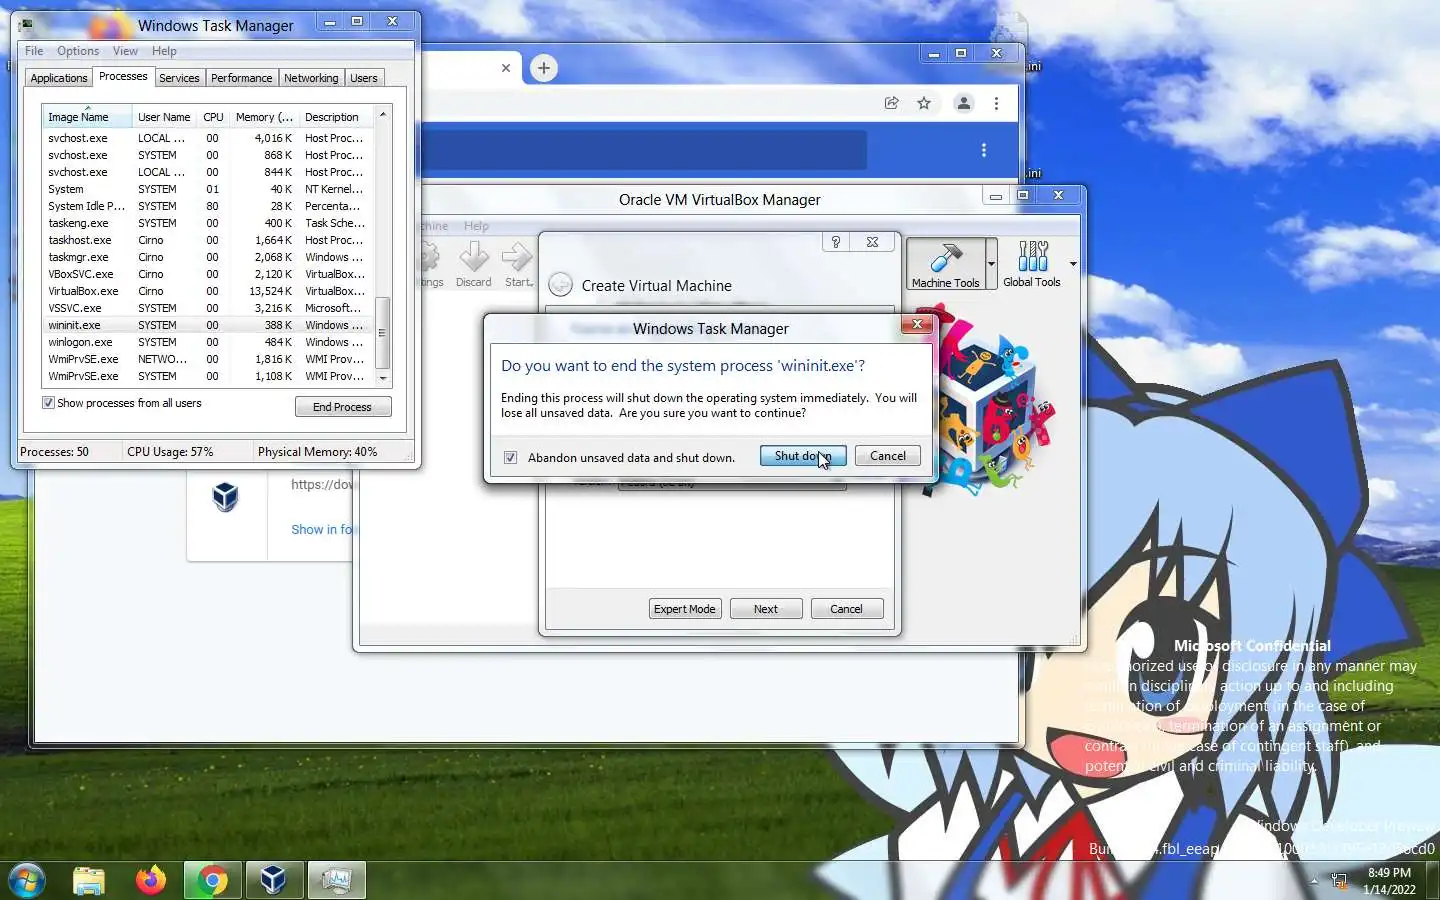Select the taskeng.exe process row

[208, 223]
